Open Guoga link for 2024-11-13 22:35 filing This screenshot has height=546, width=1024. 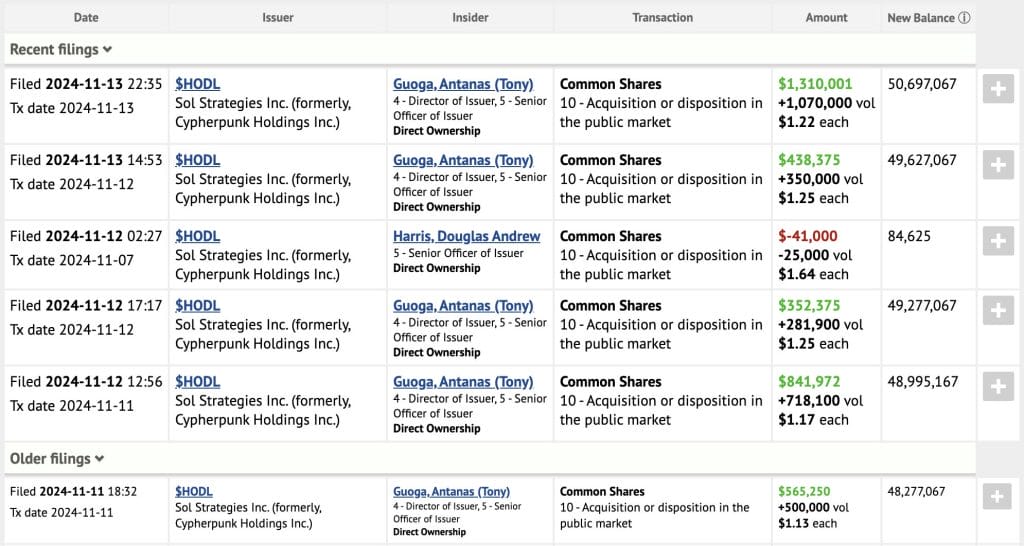pyautogui.click(x=463, y=84)
